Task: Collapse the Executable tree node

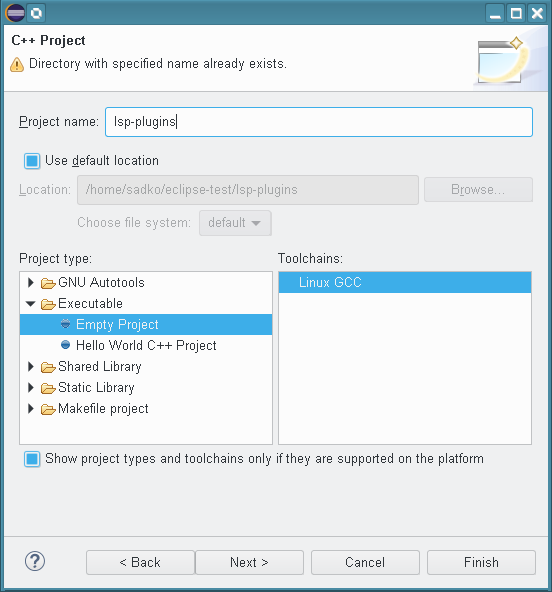Action: click(x=31, y=304)
